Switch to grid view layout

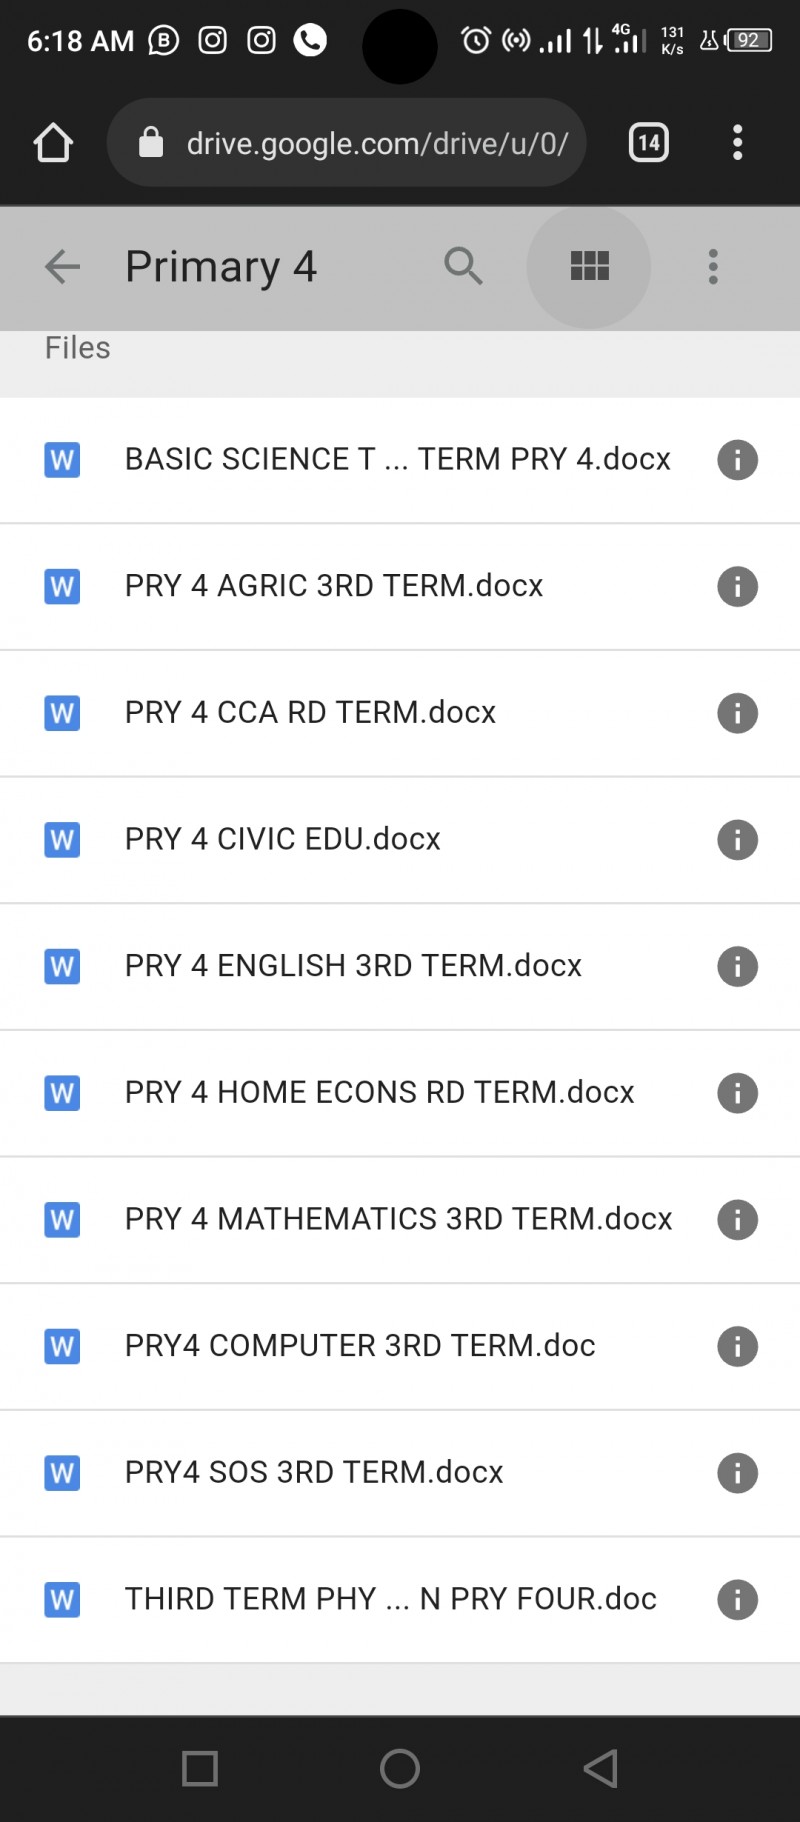pos(589,267)
